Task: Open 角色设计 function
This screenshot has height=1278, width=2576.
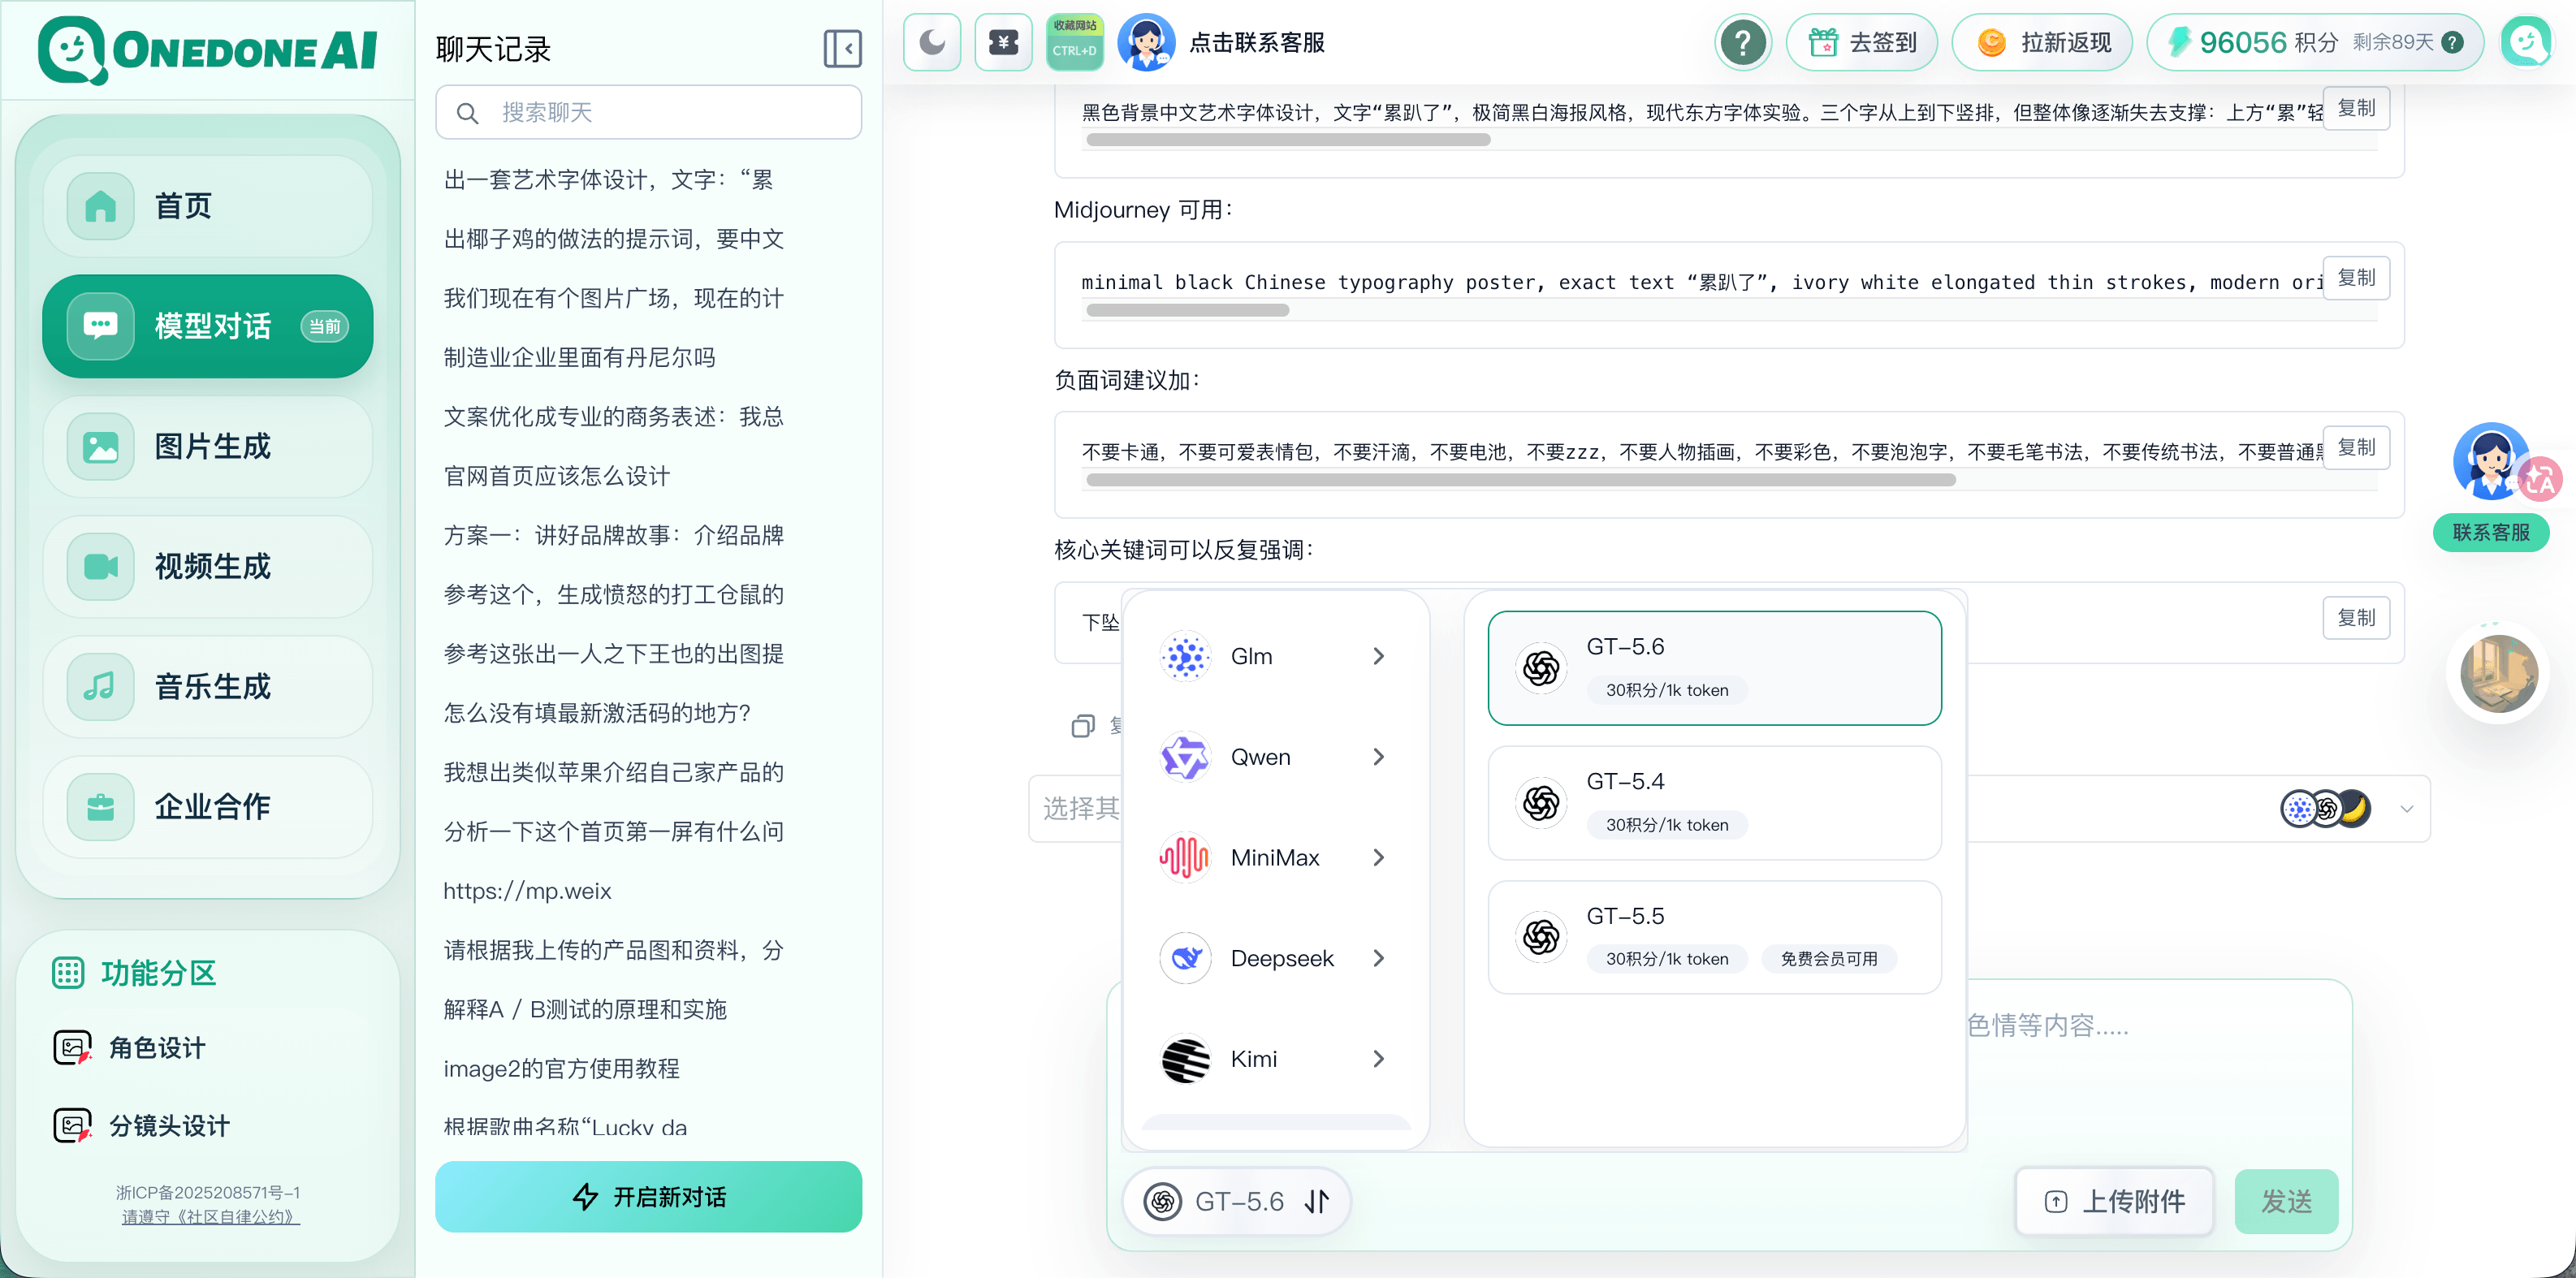Action: pyautogui.click(x=130, y=1047)
